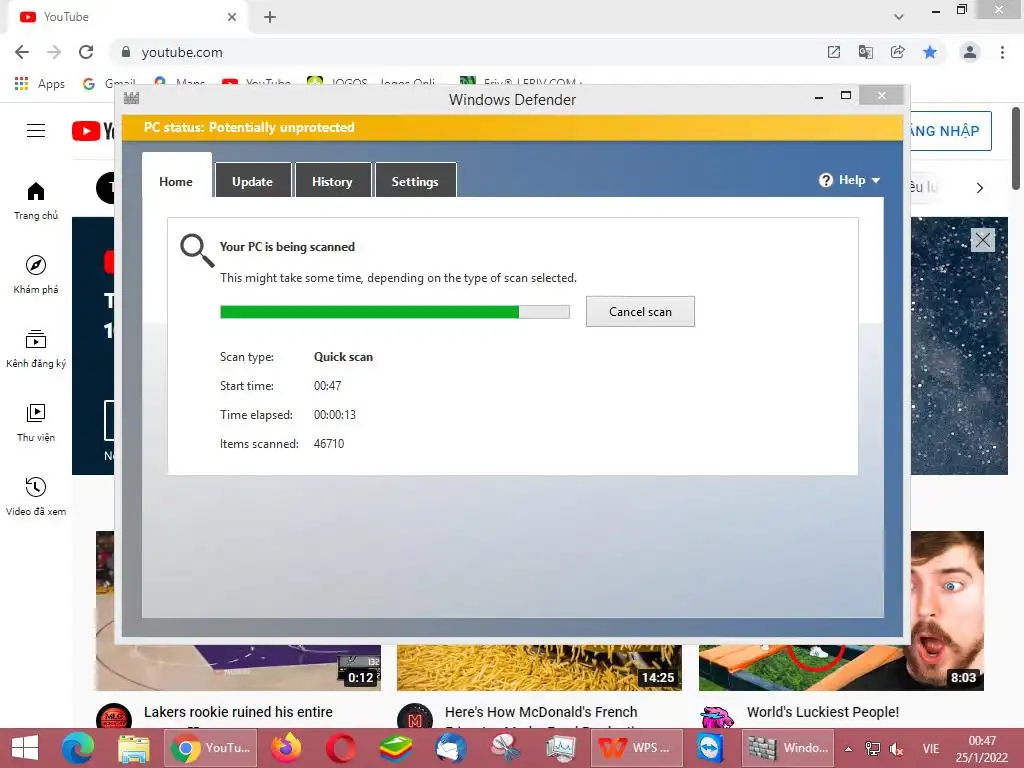Viewport: 1024px width, 768px height.
Task: Open the network tray icon
Action: point(872,749)
